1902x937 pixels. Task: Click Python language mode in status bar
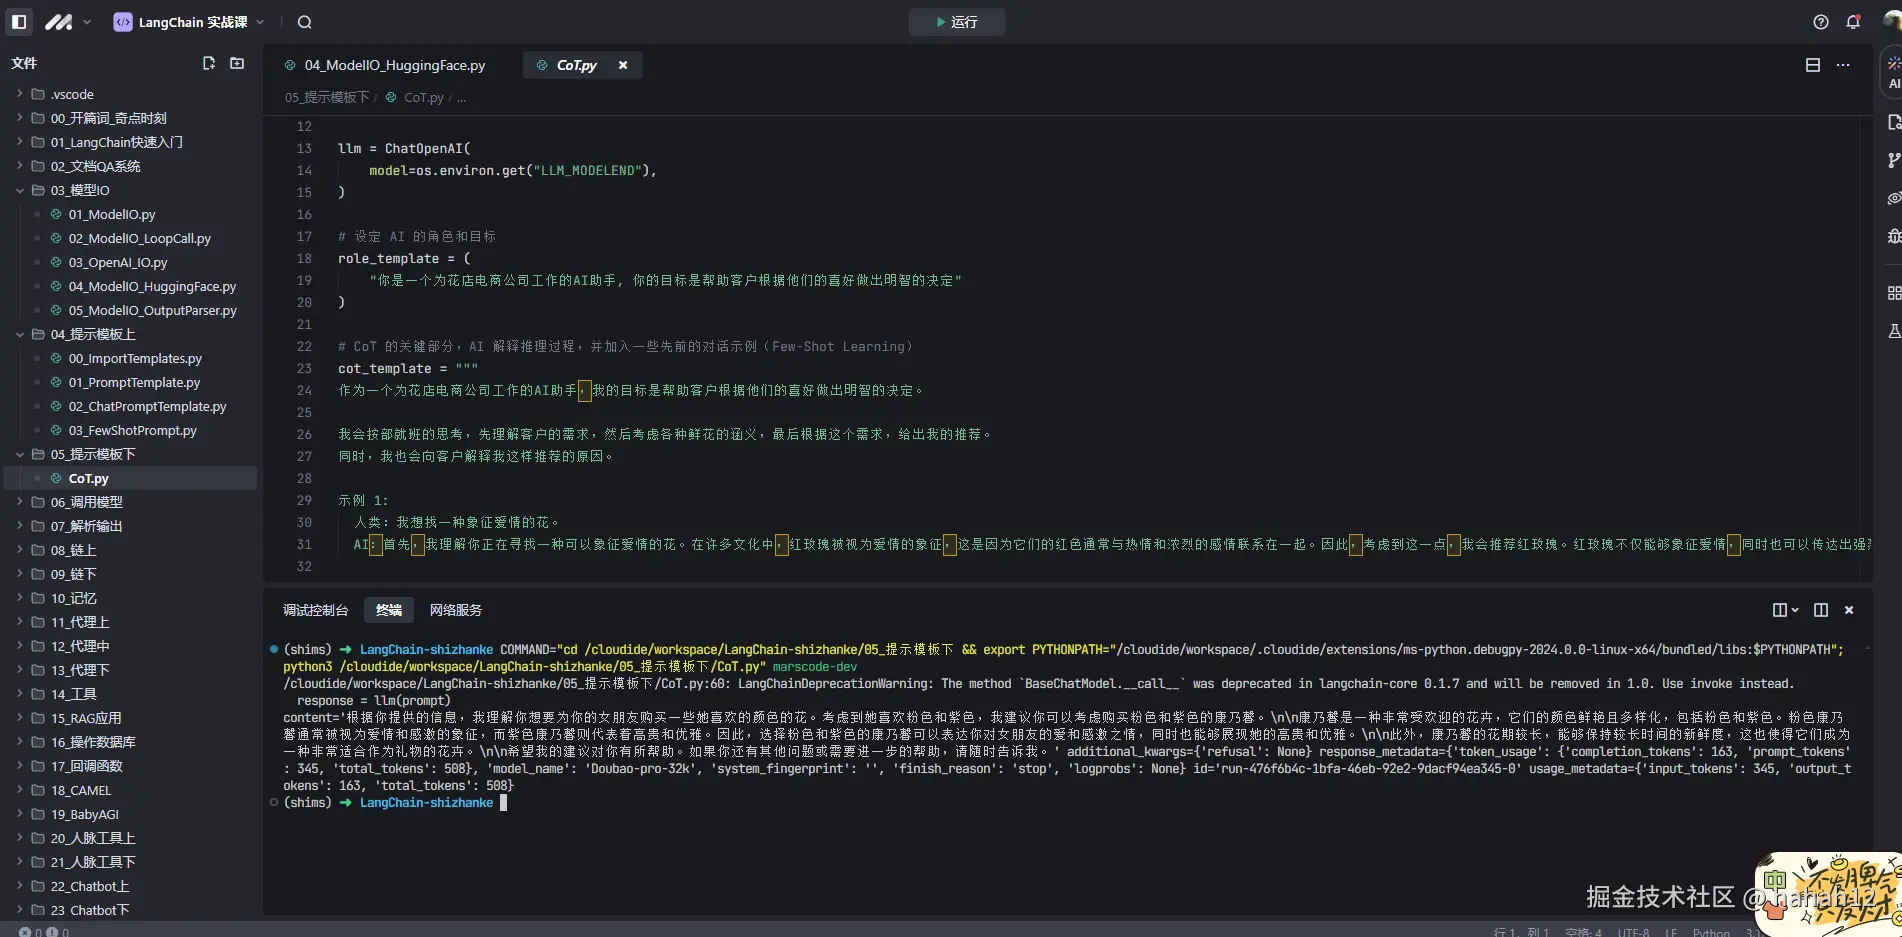click(x=1711, y=932)
